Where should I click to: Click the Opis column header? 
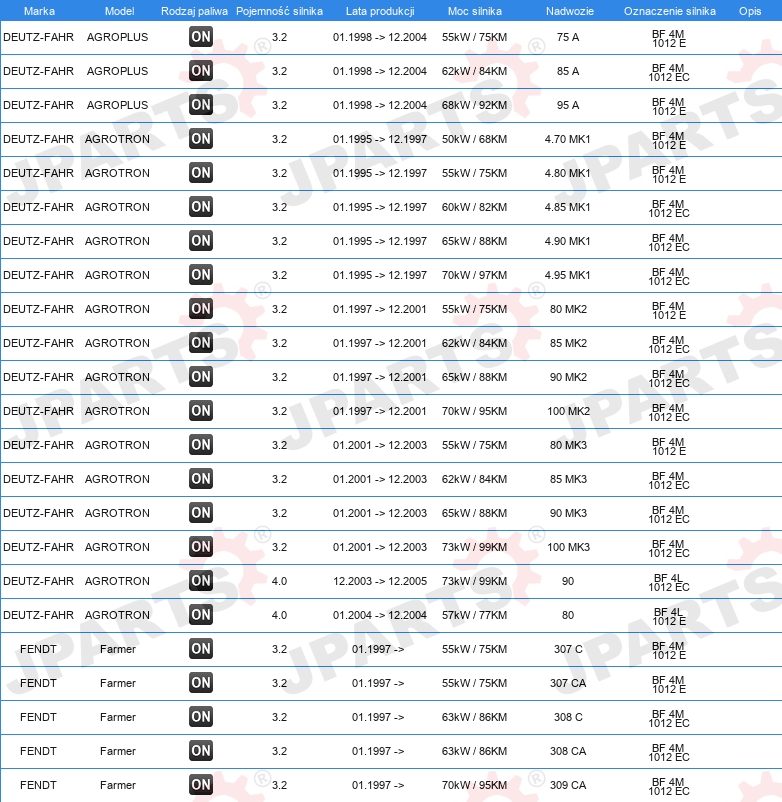click(750, 11)
